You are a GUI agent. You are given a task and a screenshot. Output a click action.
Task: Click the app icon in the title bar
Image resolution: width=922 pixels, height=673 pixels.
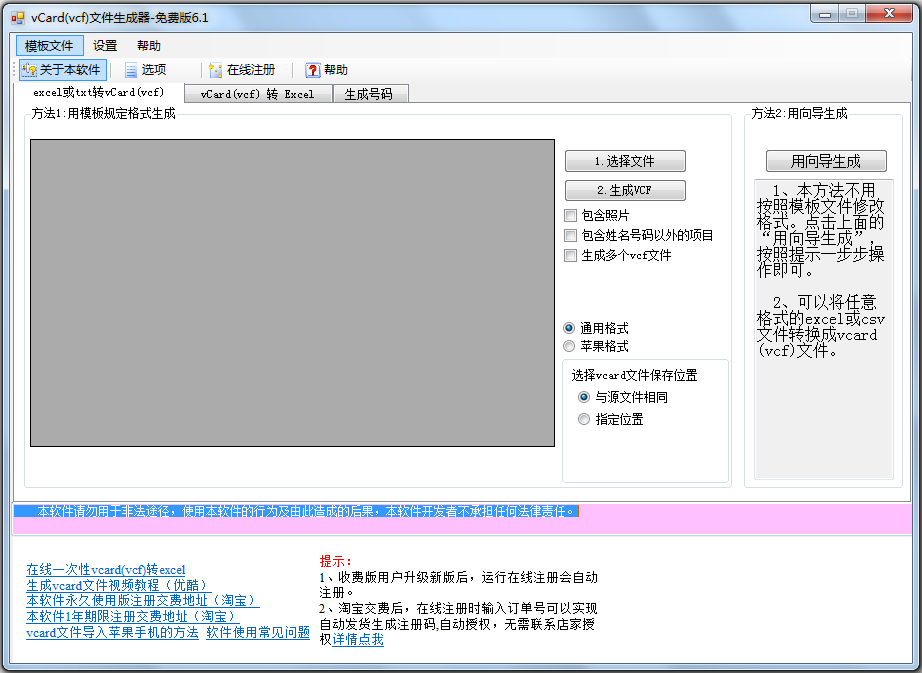pyautogui.click(x=18, y=18)
